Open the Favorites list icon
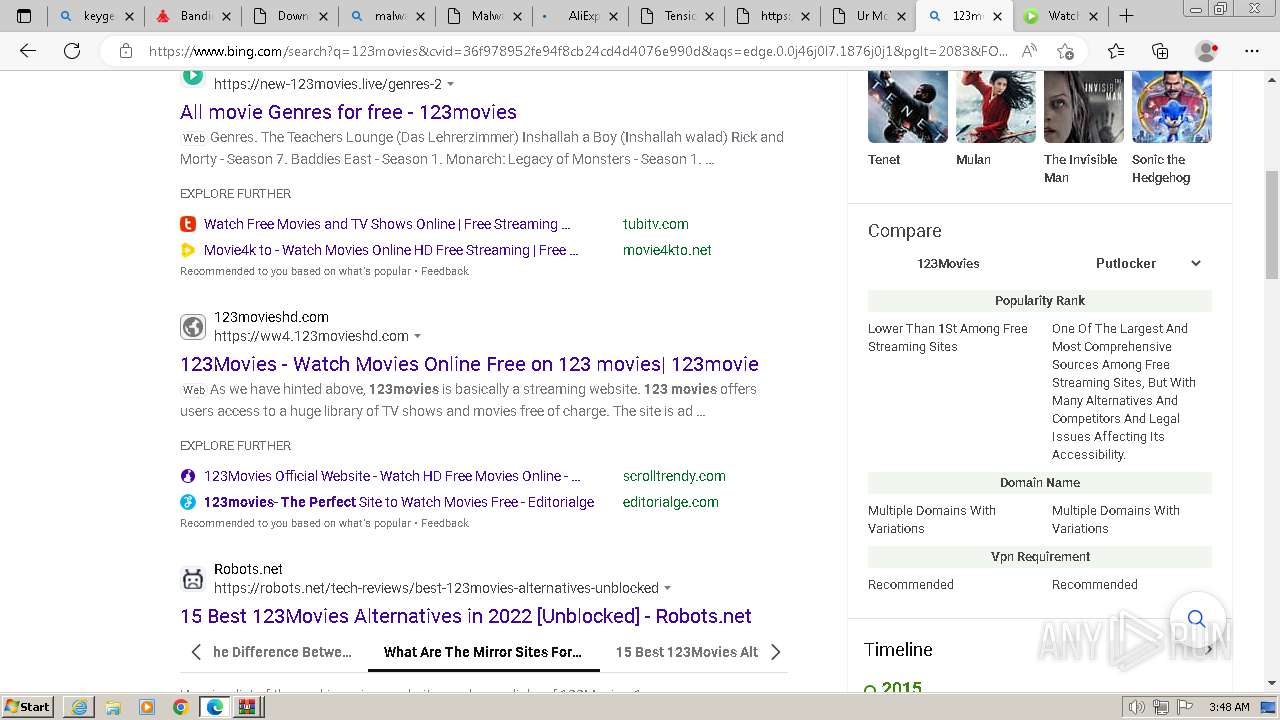 click(1116, 51)
